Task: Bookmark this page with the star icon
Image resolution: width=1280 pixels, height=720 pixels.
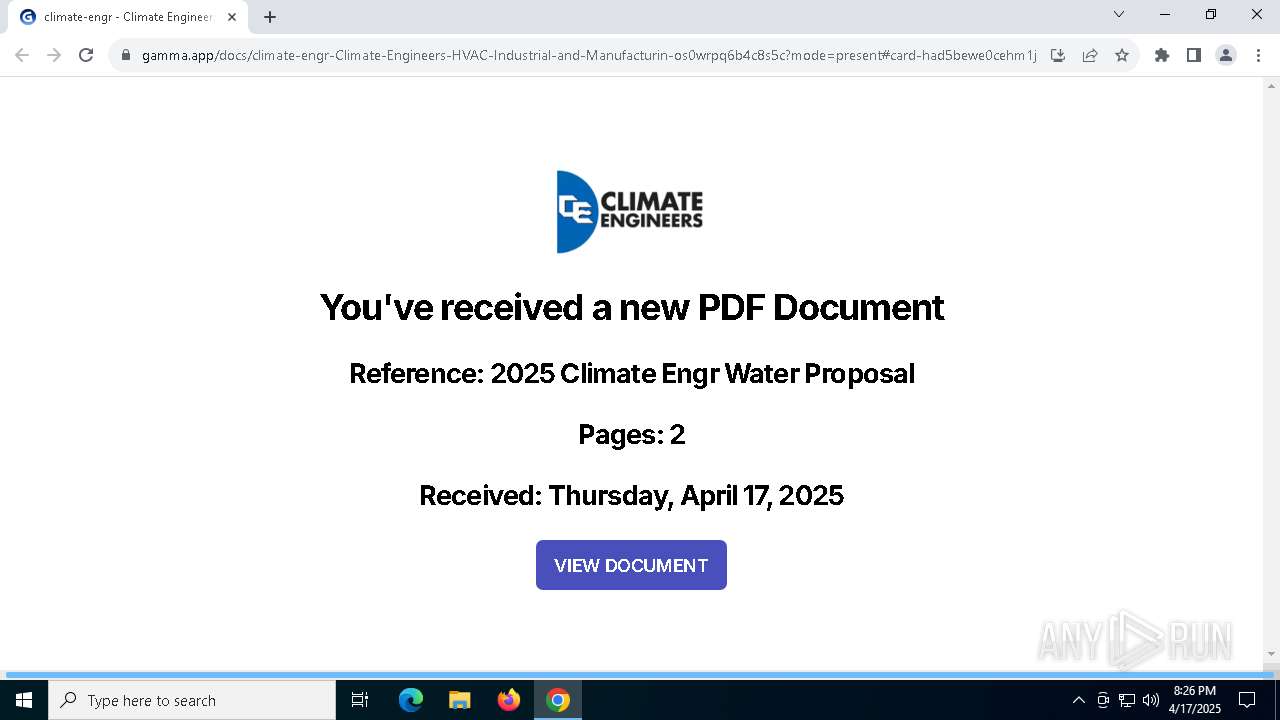Action: click(x=1122, y=55)
